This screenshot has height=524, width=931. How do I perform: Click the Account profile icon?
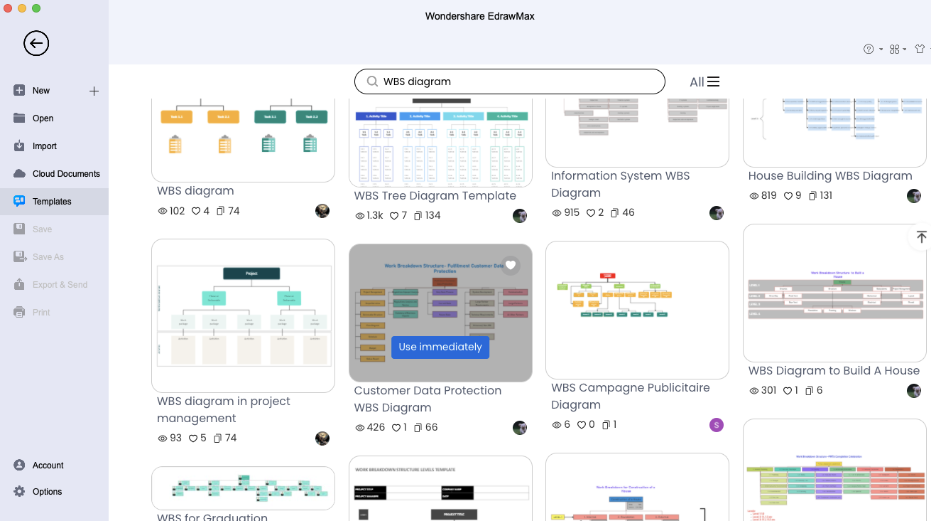tap(19, 465)
